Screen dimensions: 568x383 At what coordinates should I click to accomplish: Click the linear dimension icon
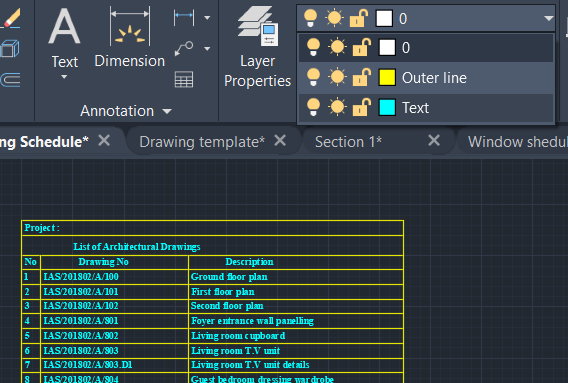[184, 17]
